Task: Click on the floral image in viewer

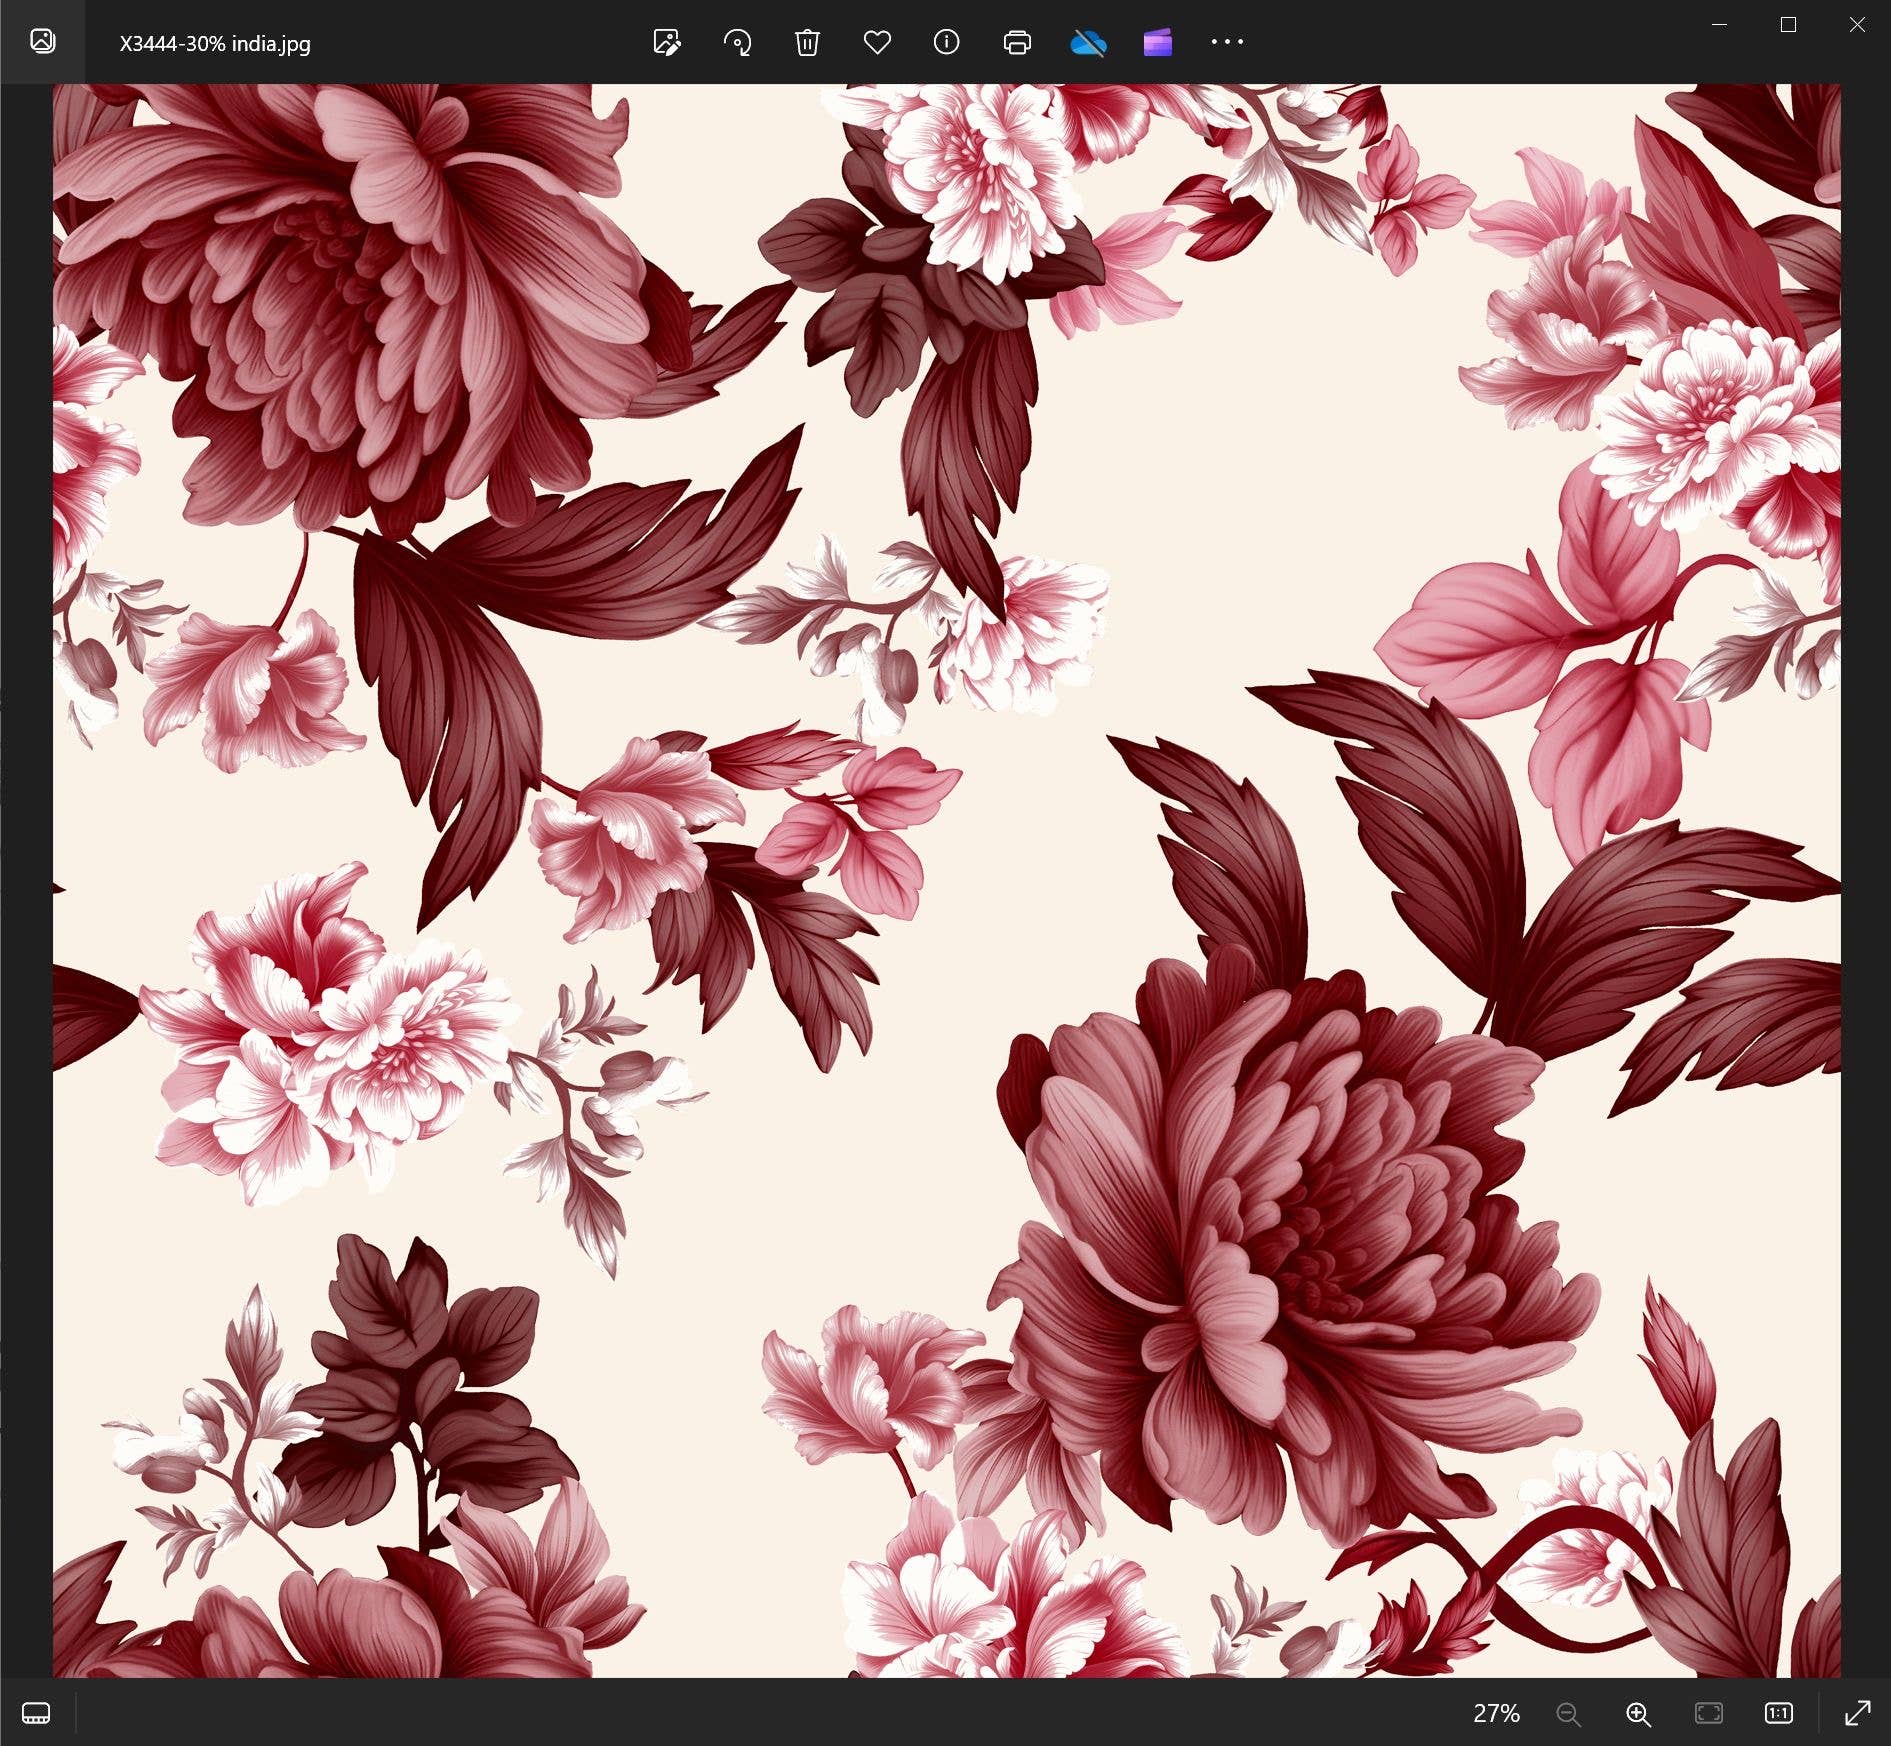Action: click(946, 880)
